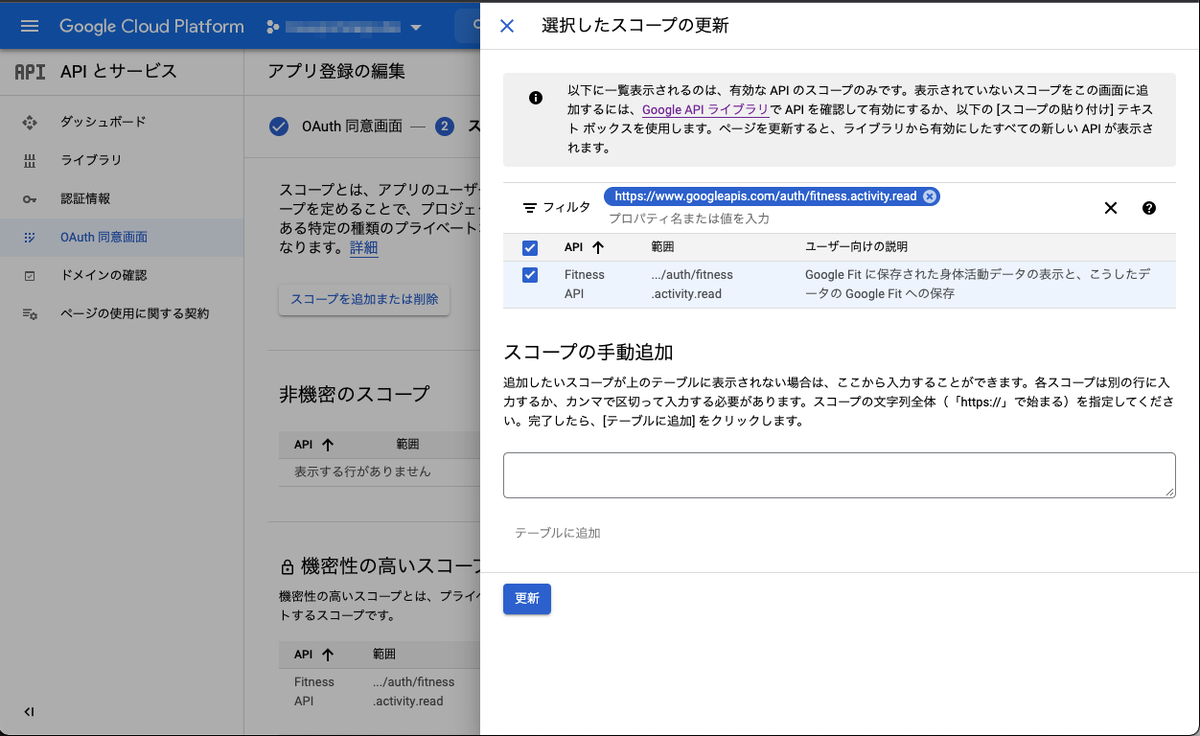Click the Google Fit description cell
Image resolution: width=1200 pixels, height=736 pixels.
[x=976, y=284]
